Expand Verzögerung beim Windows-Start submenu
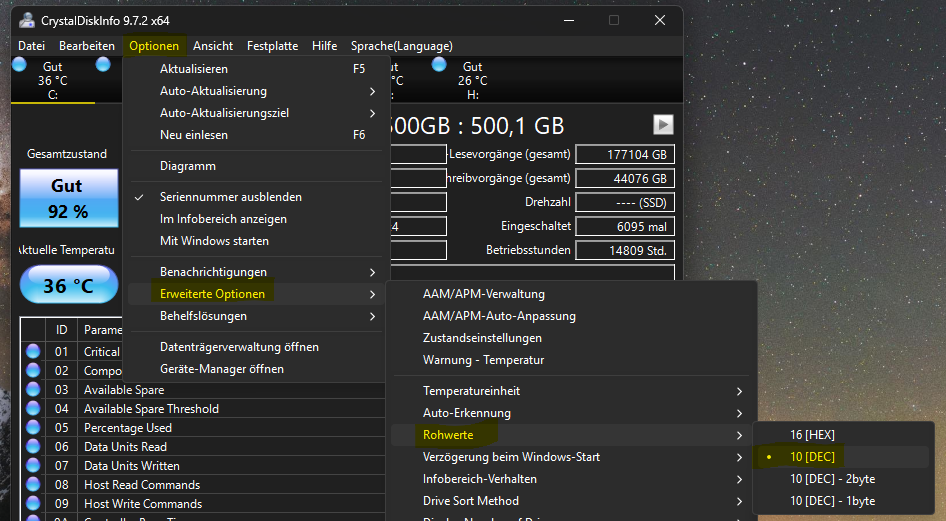 pos(571,457)
